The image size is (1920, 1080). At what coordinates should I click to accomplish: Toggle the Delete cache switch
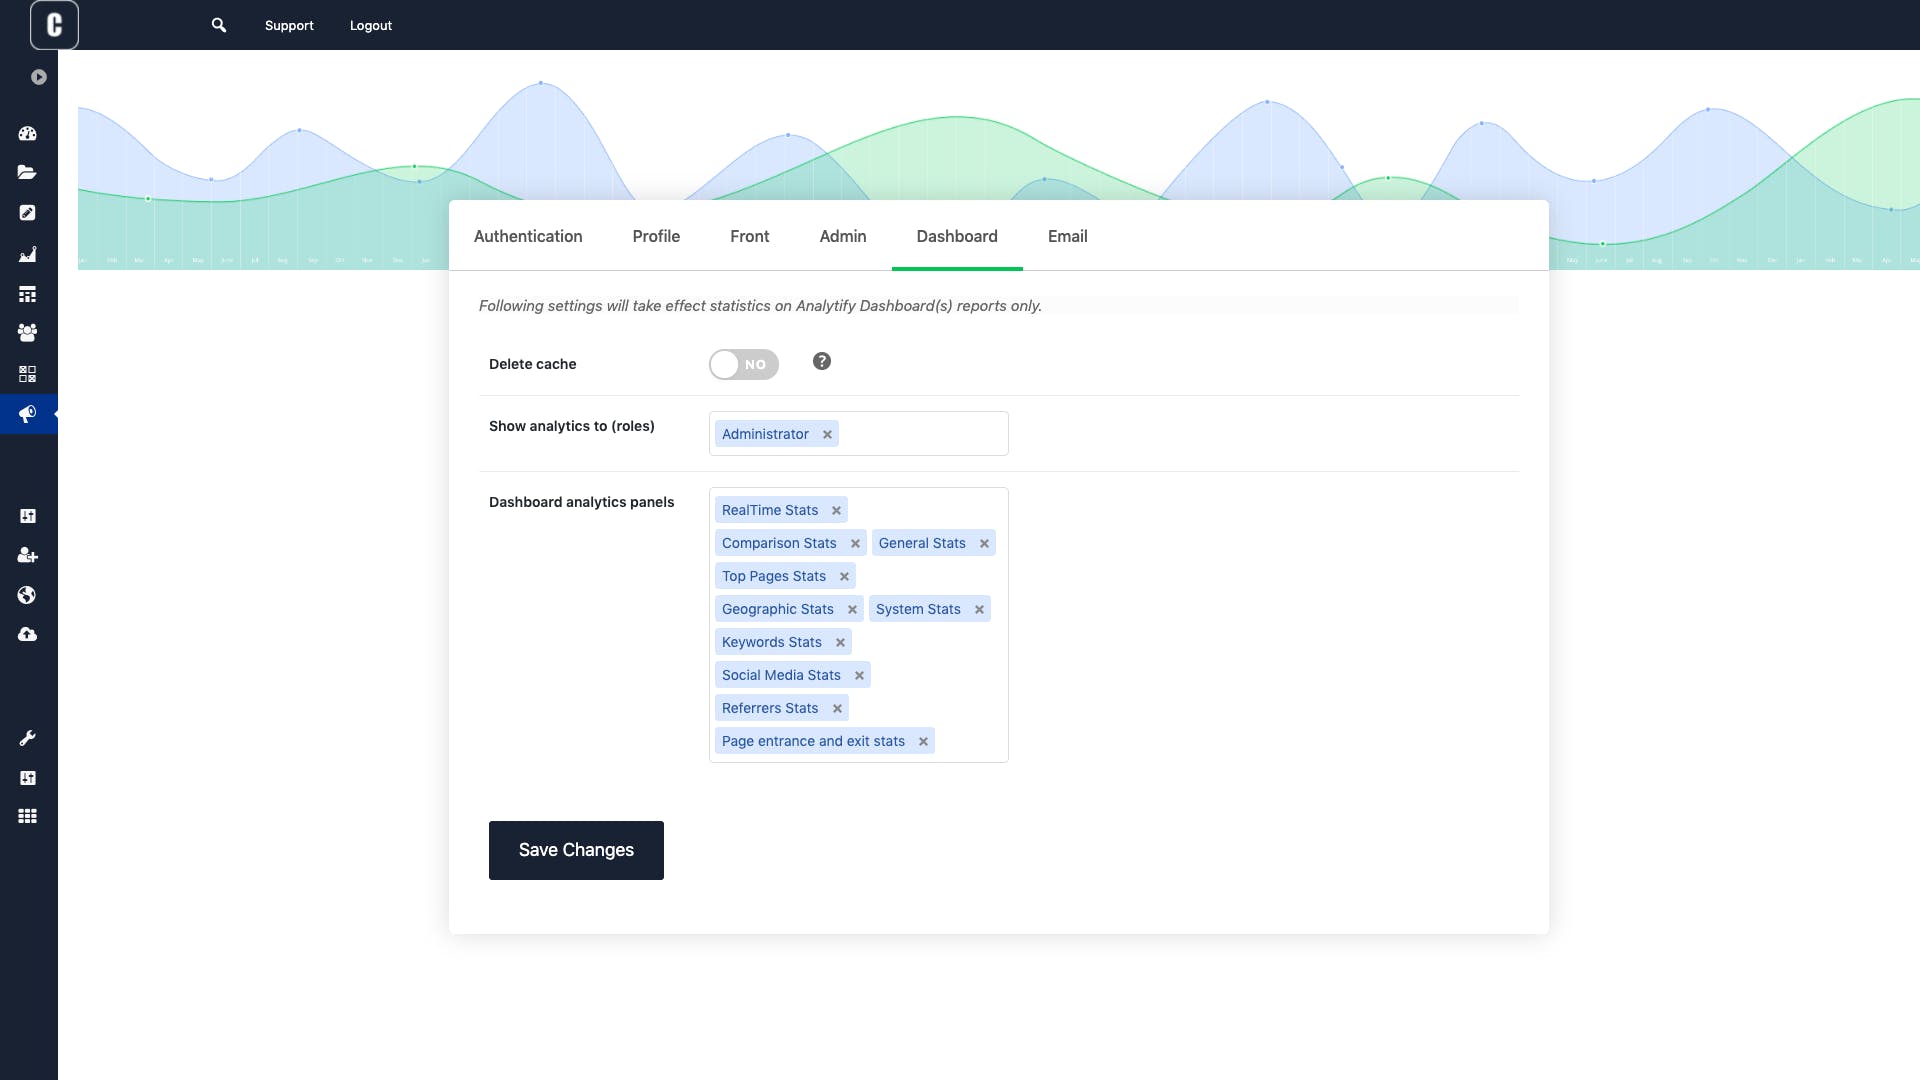coord(743,364)
